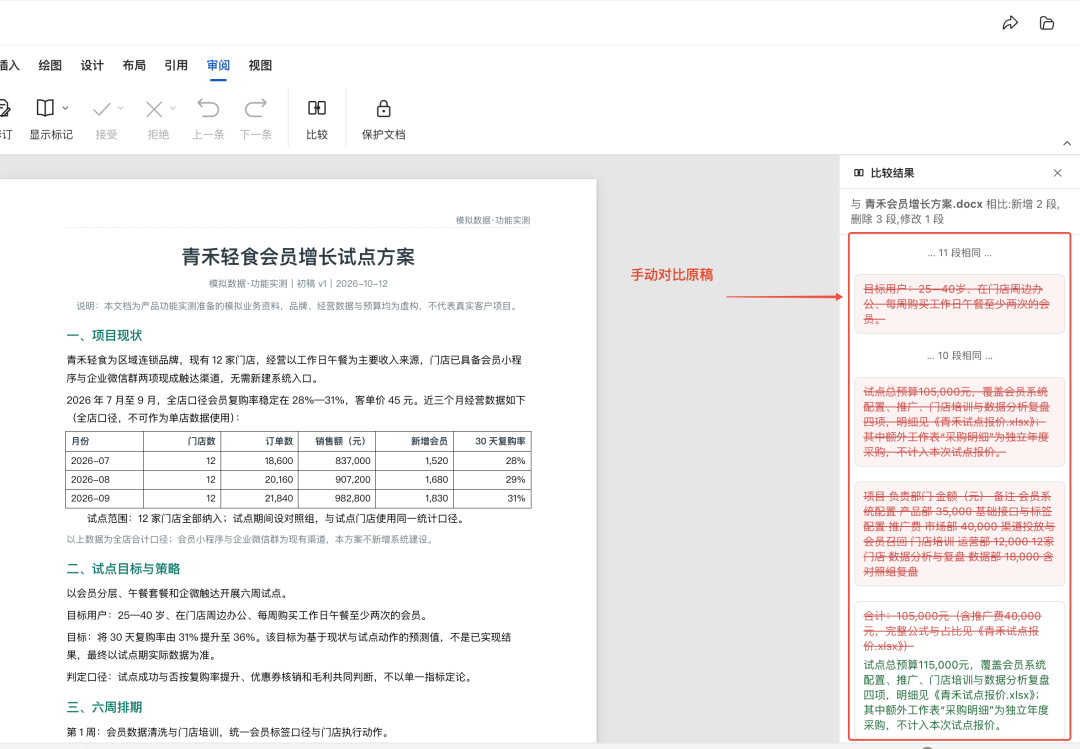This screenshot has height=749, width=1080.
Task: Click the 比较结果 panel title
Action: (x=893, y=173)
